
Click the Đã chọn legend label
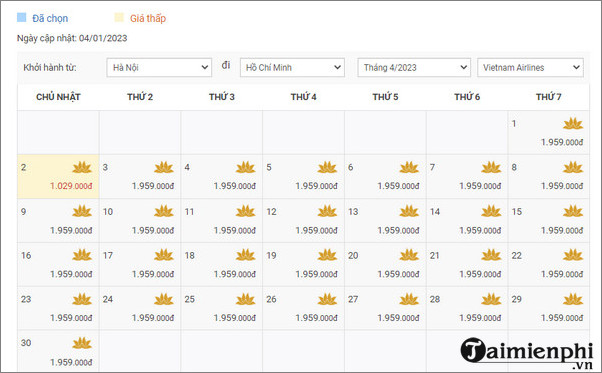(50, 18)
